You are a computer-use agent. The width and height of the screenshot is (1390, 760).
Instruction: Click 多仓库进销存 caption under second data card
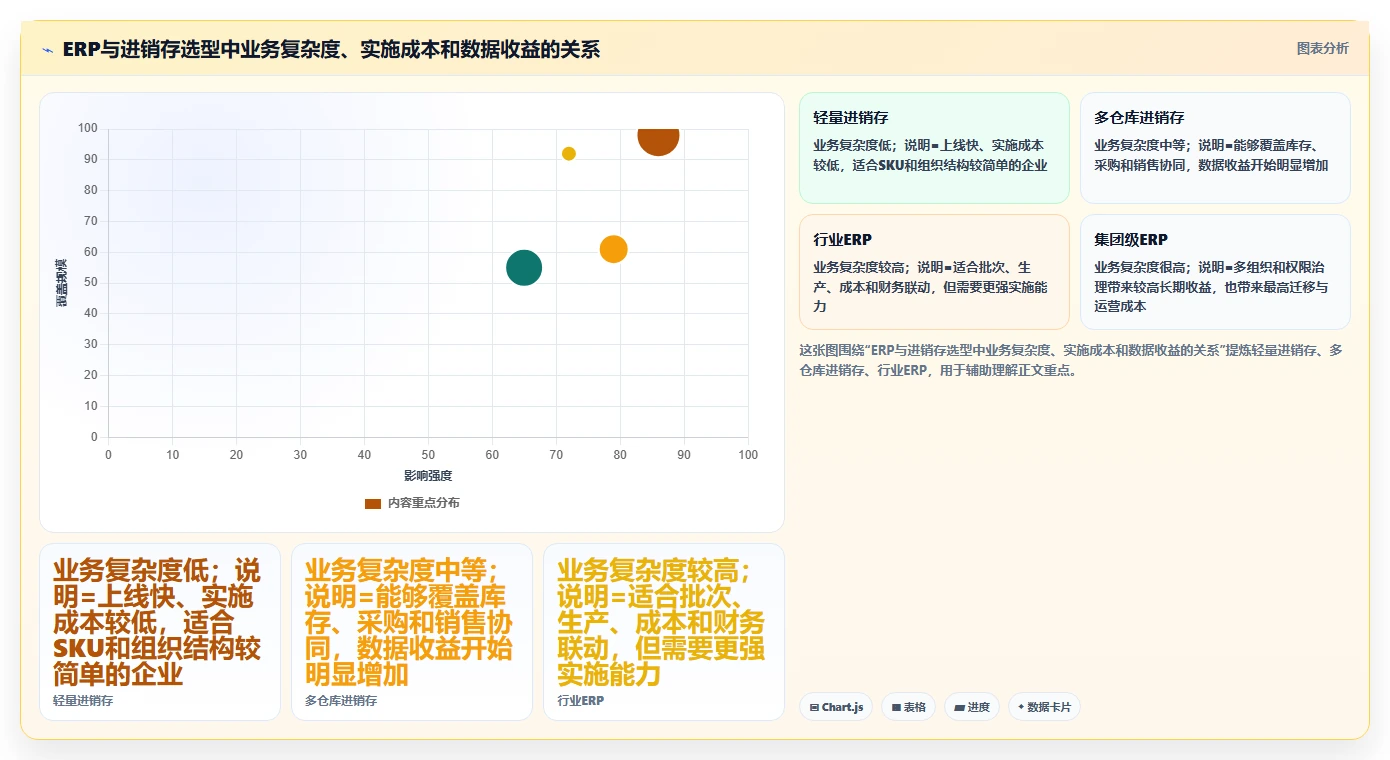[x=341, y=701]
